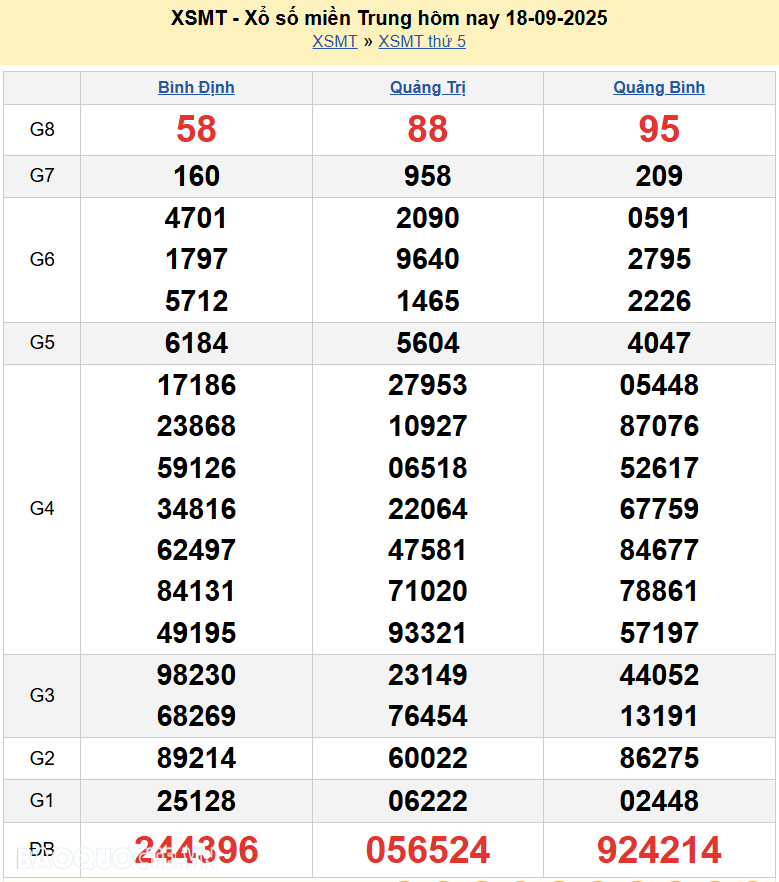Select Bình Định special prize 244396
Viewport: 779px width, 882px height.
[x=196, y=850]
